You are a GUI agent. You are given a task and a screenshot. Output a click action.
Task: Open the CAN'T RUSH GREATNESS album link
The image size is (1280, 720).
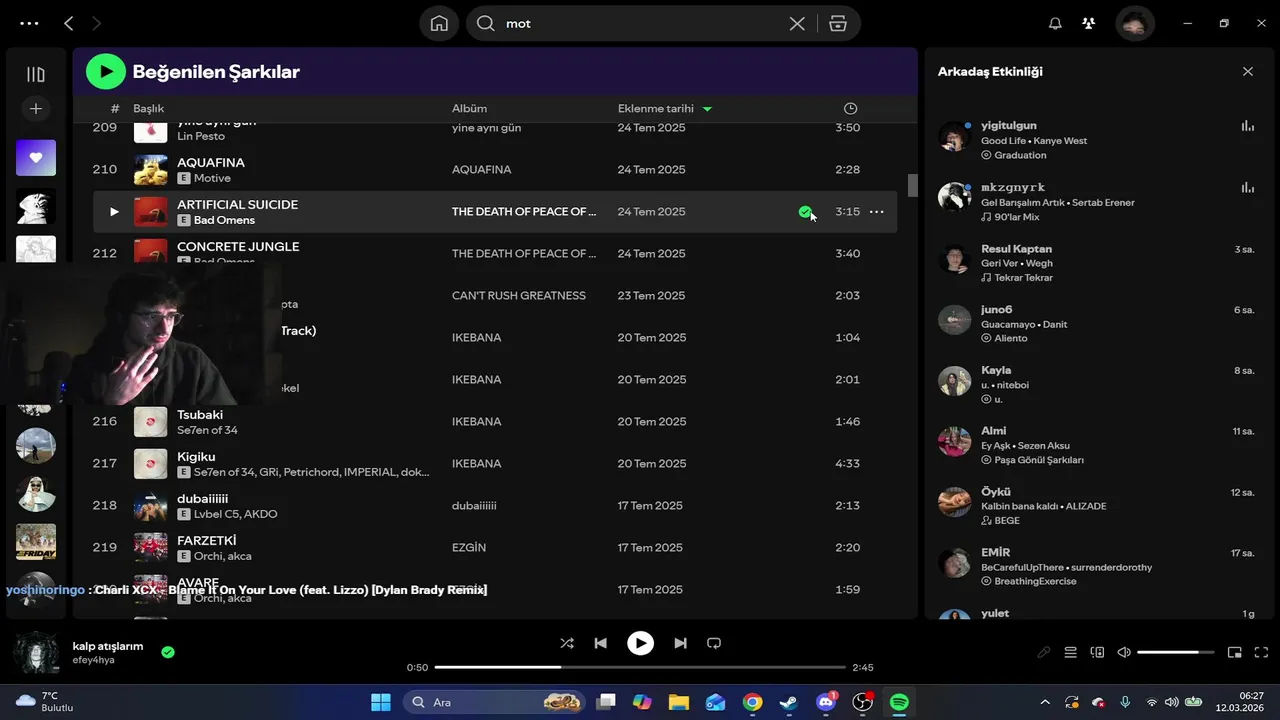tap(519, 296)
